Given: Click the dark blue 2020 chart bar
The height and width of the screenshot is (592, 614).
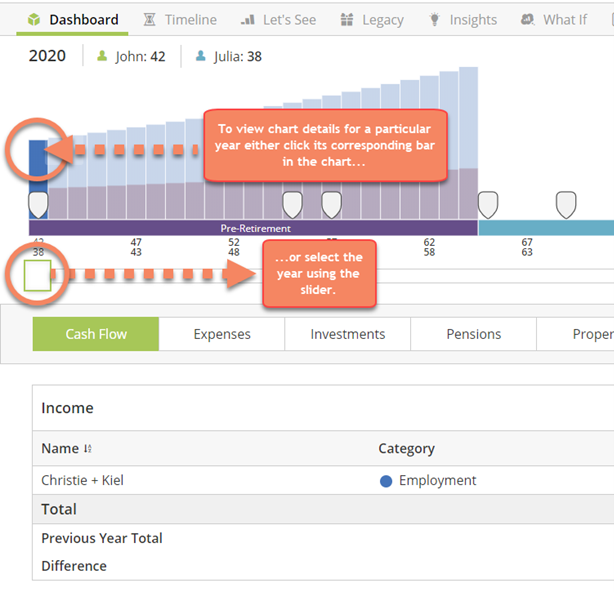Looking at the screenshot, I should pos(38,179).
